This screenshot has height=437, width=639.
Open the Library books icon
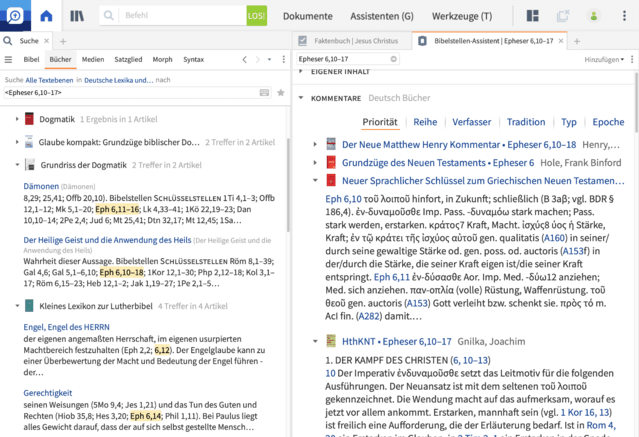[x=78, y=16]
